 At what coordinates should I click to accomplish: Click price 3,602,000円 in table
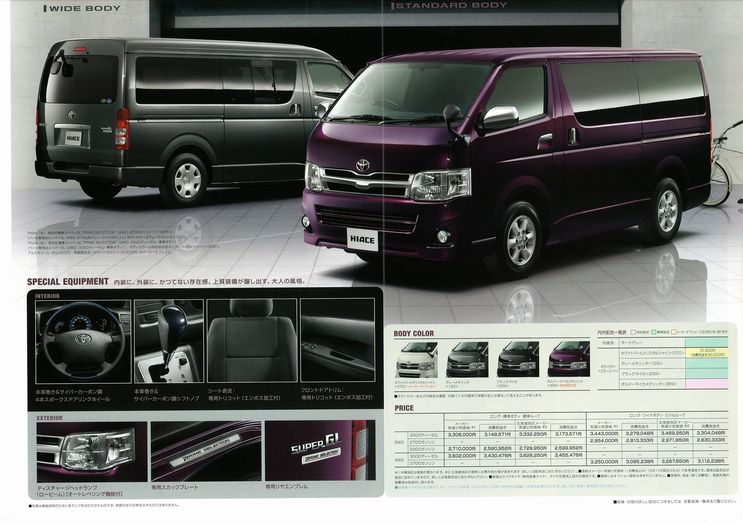pyautogui.click(x=462, y=455)
